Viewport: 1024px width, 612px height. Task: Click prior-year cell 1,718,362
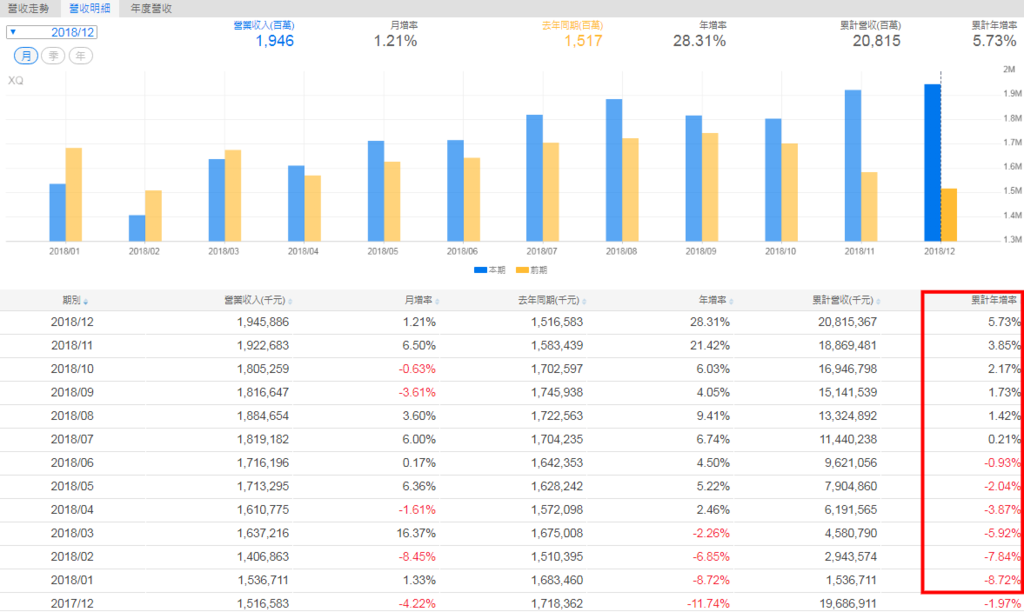pos(557,604)
